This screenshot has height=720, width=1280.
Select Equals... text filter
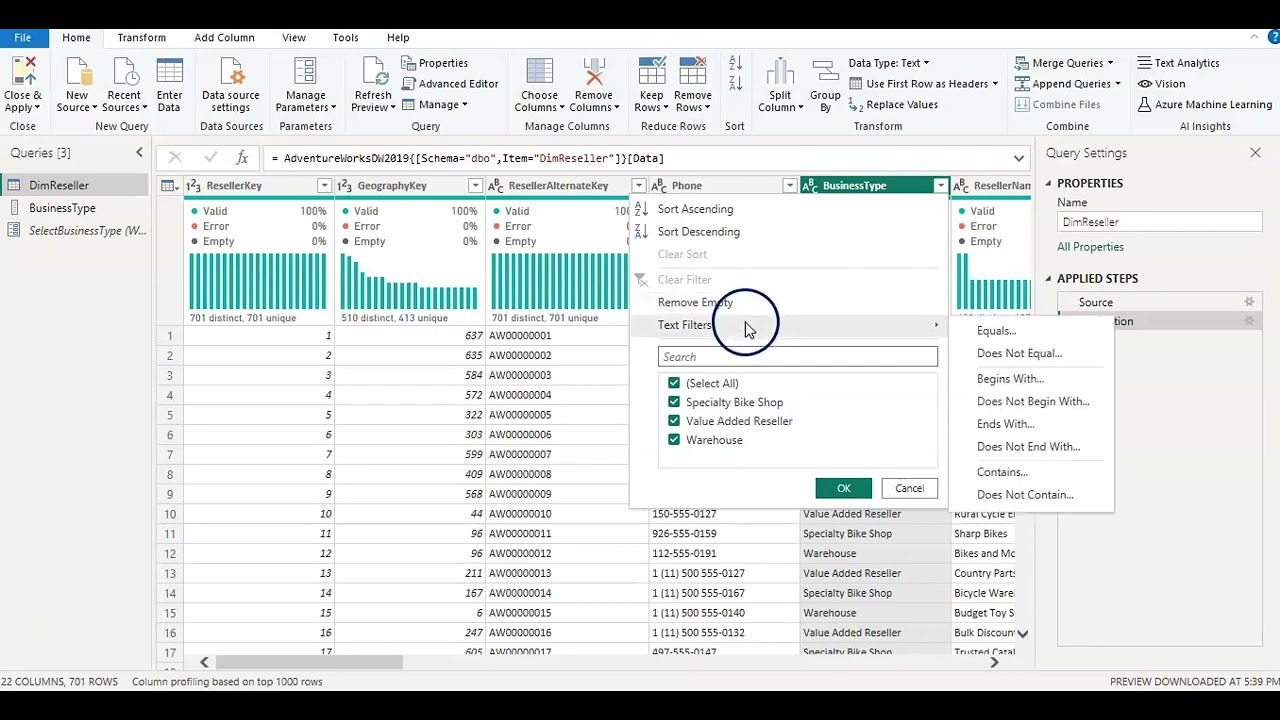996,331
